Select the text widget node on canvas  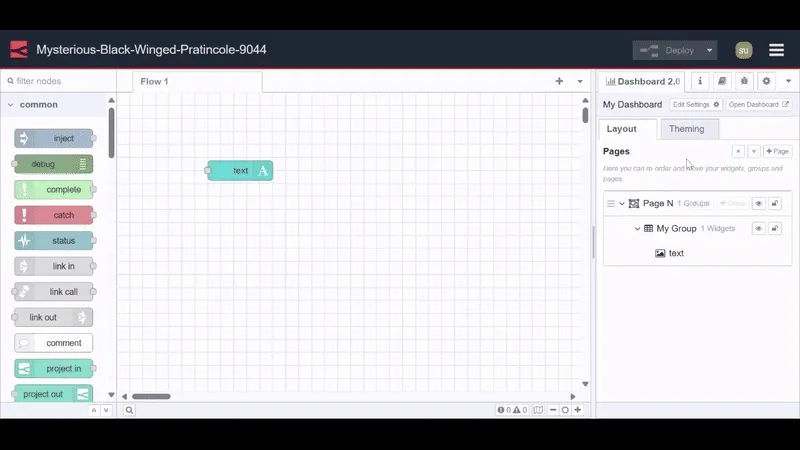pos(240,170)
